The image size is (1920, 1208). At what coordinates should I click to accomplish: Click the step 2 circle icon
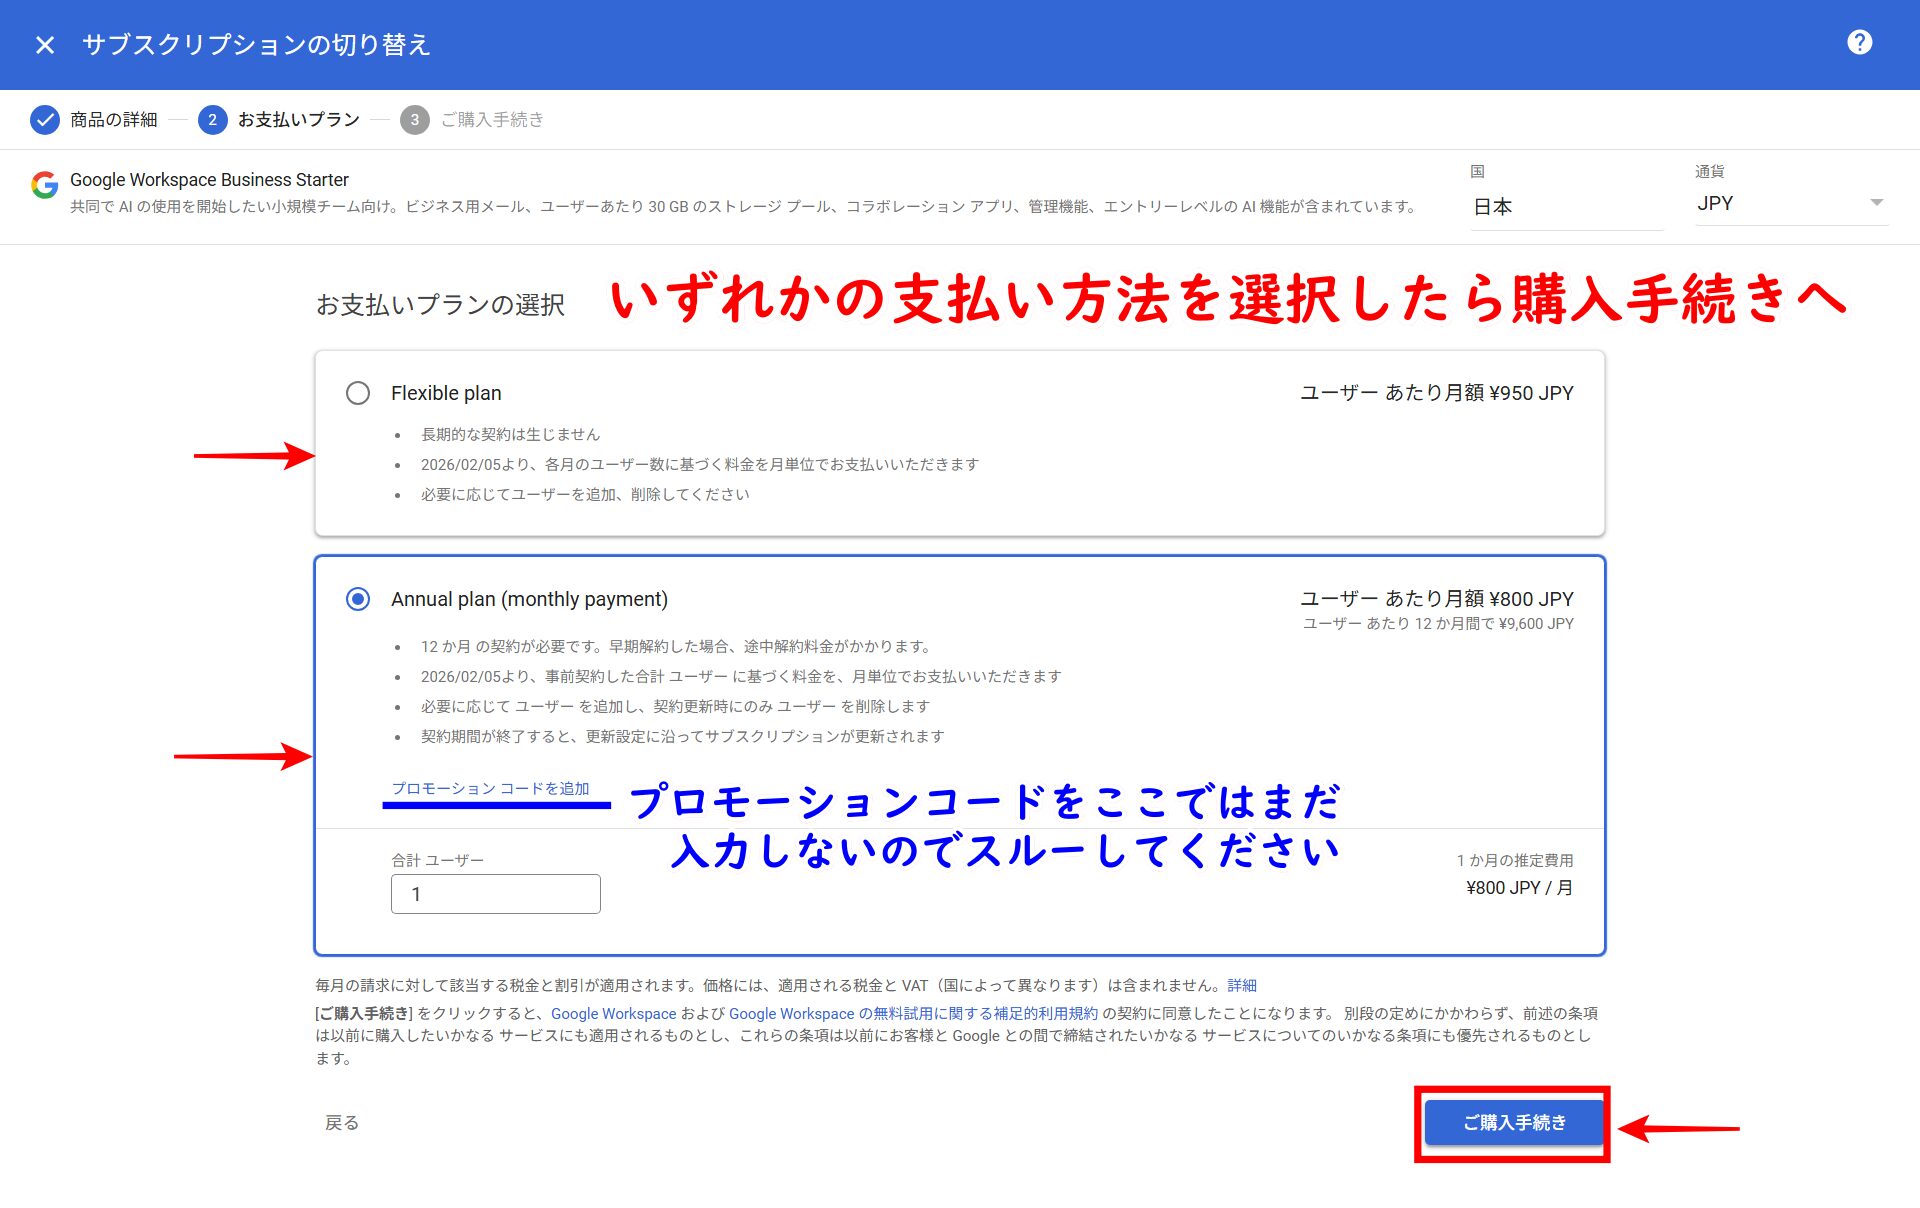point(212,120)
